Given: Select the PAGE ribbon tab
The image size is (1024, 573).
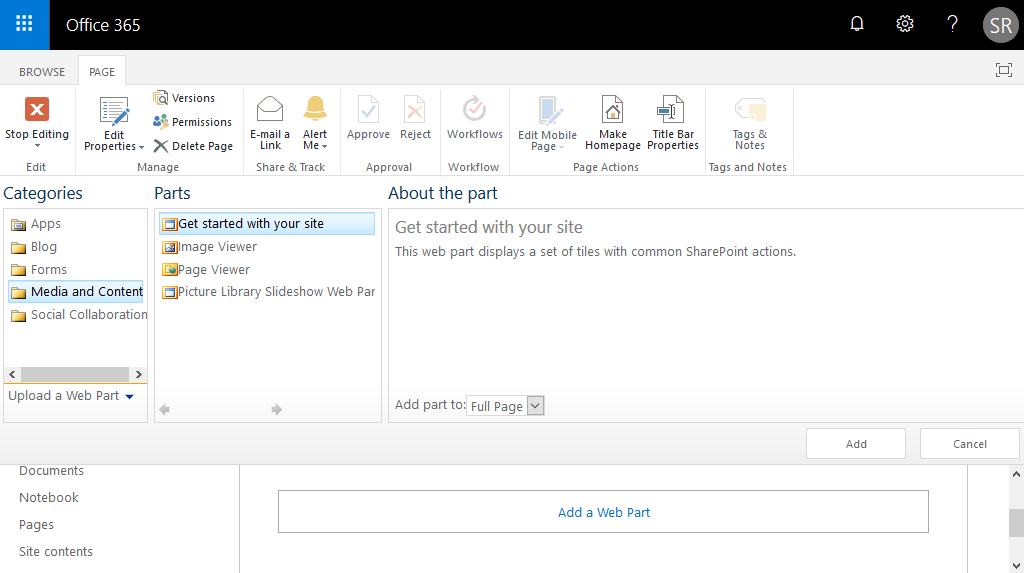Looking at the screenshot, I should pos(102,71).
